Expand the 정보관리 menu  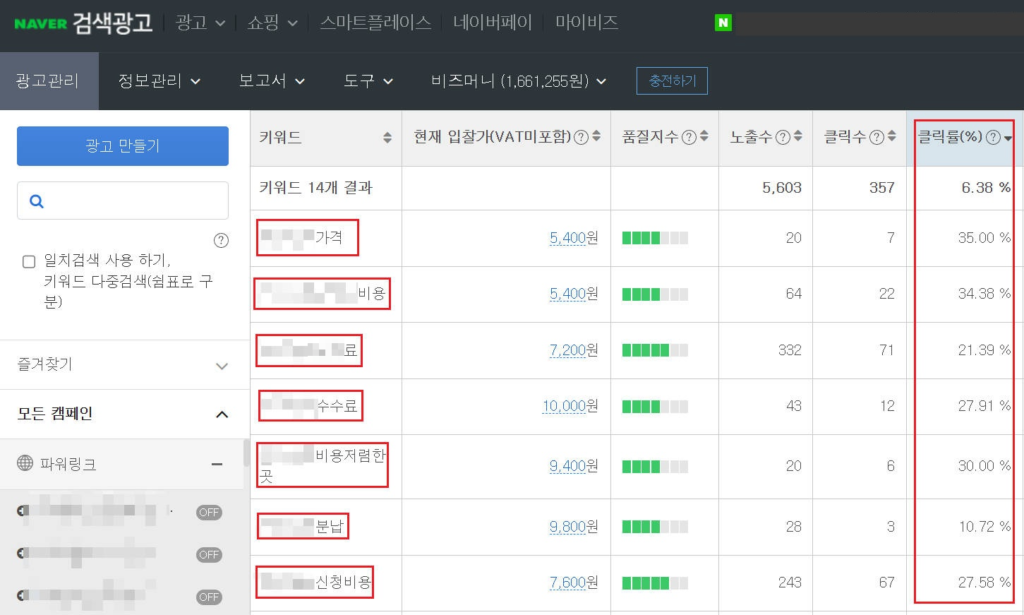point(159,81)
